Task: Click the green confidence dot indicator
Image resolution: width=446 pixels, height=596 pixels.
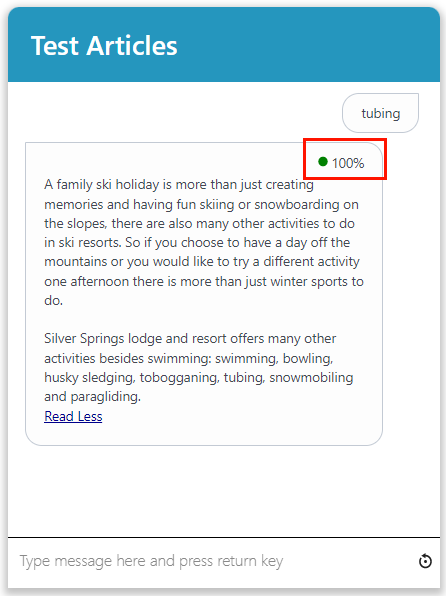Action: point(323,162)
